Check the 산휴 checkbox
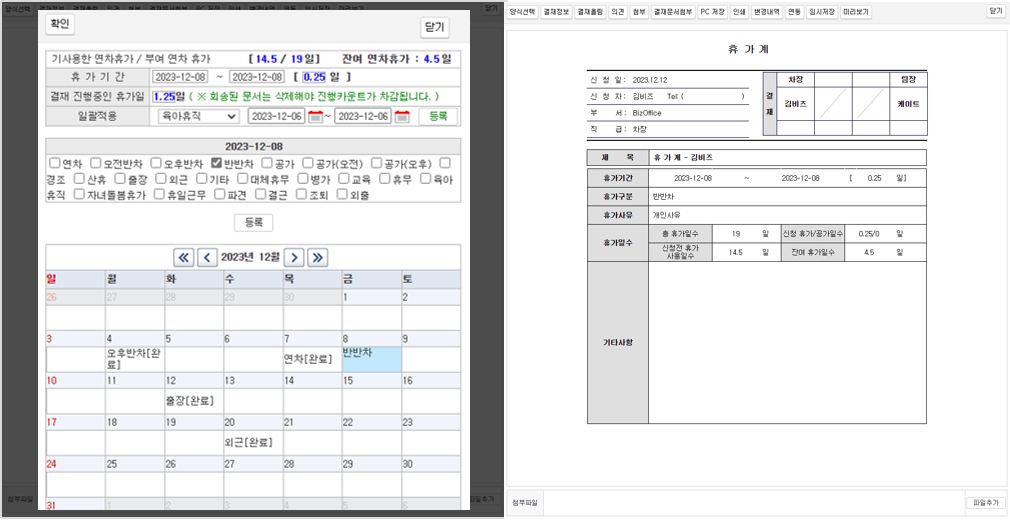The image size is (1010, 521). coord(79,178)
